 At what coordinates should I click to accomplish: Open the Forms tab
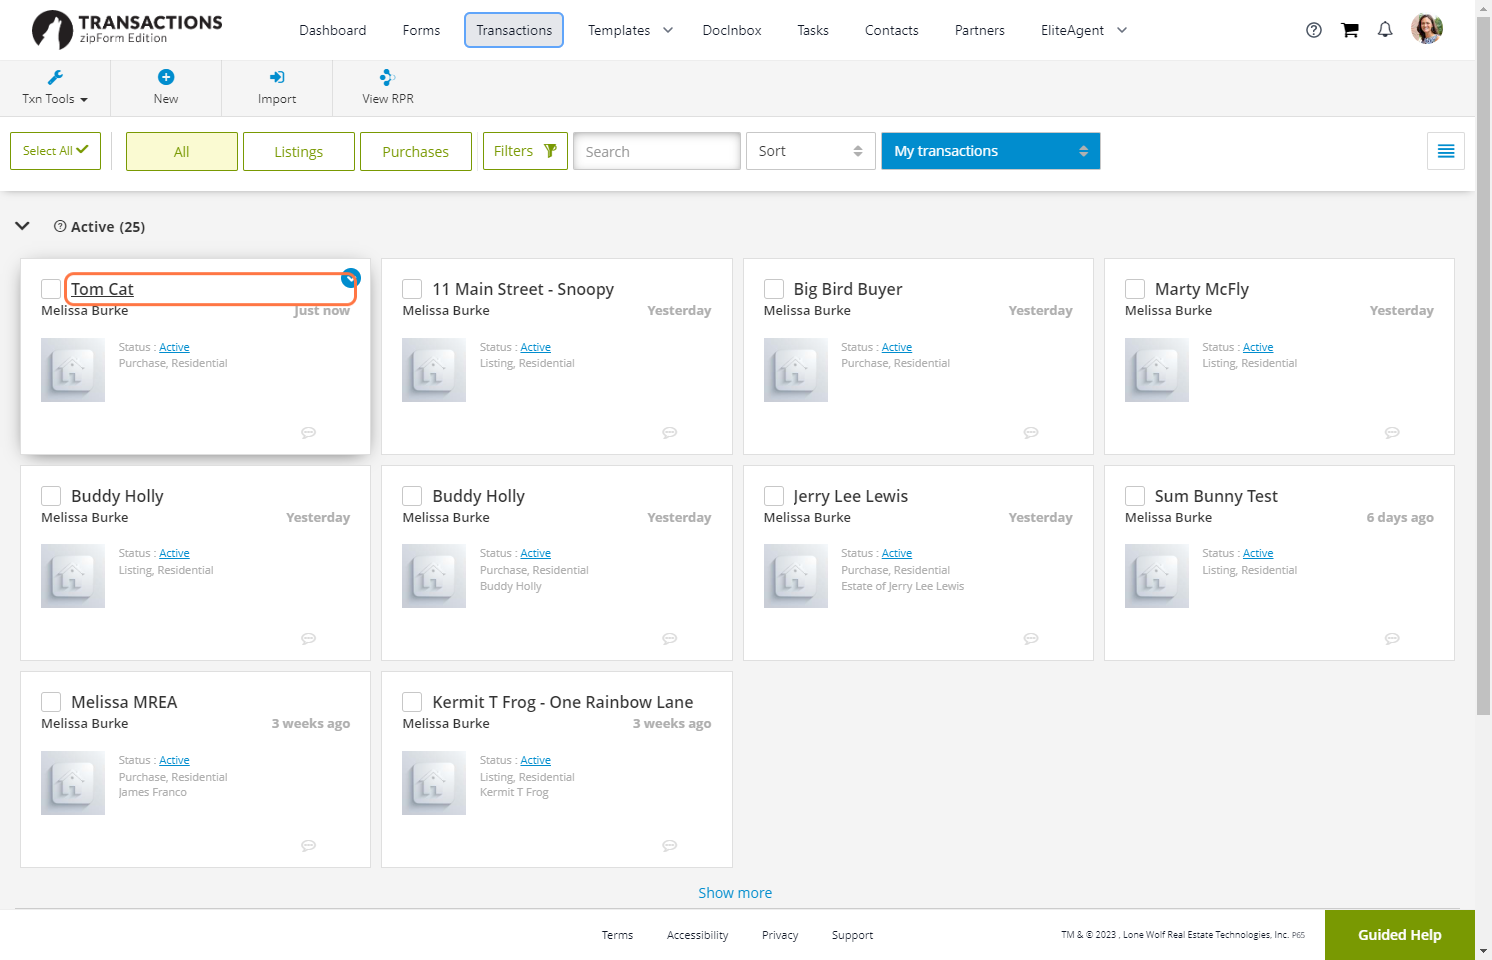[x=421, y=30]
